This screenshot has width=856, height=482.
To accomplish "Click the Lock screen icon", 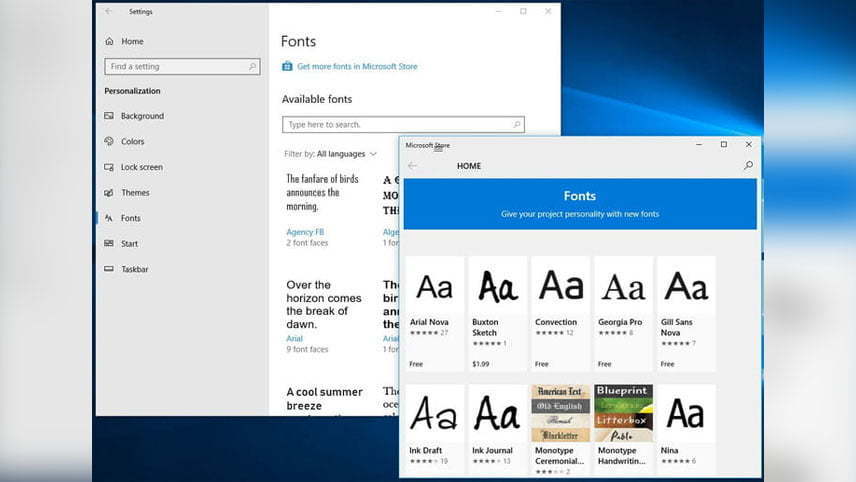I will tap(109, 167).
